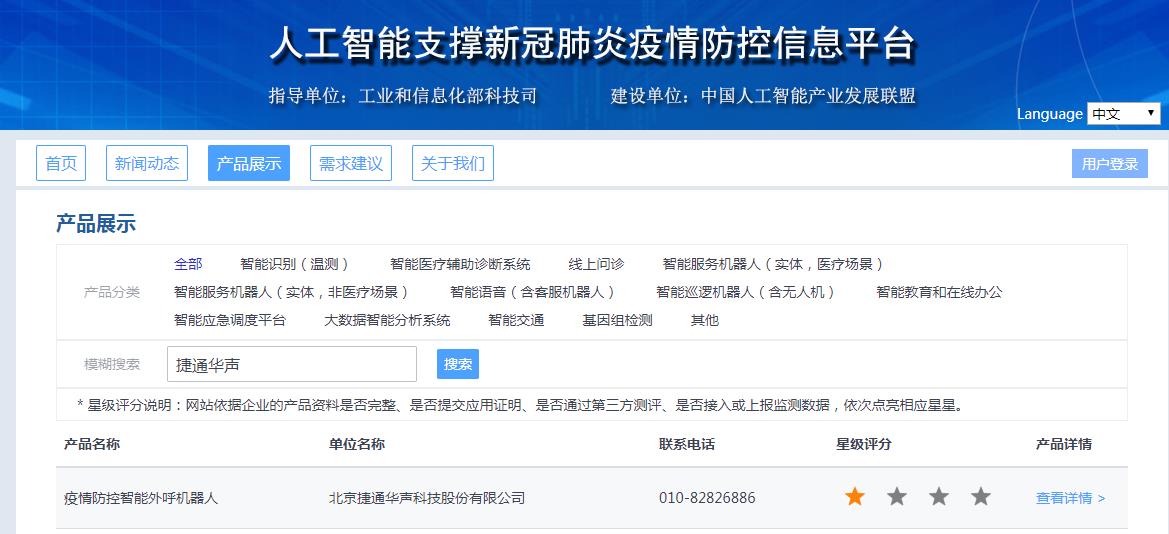Click the third gray rating star
The height and width of the screenshot is (534, 1169).
pyautogui.click(x=939, y=497)
